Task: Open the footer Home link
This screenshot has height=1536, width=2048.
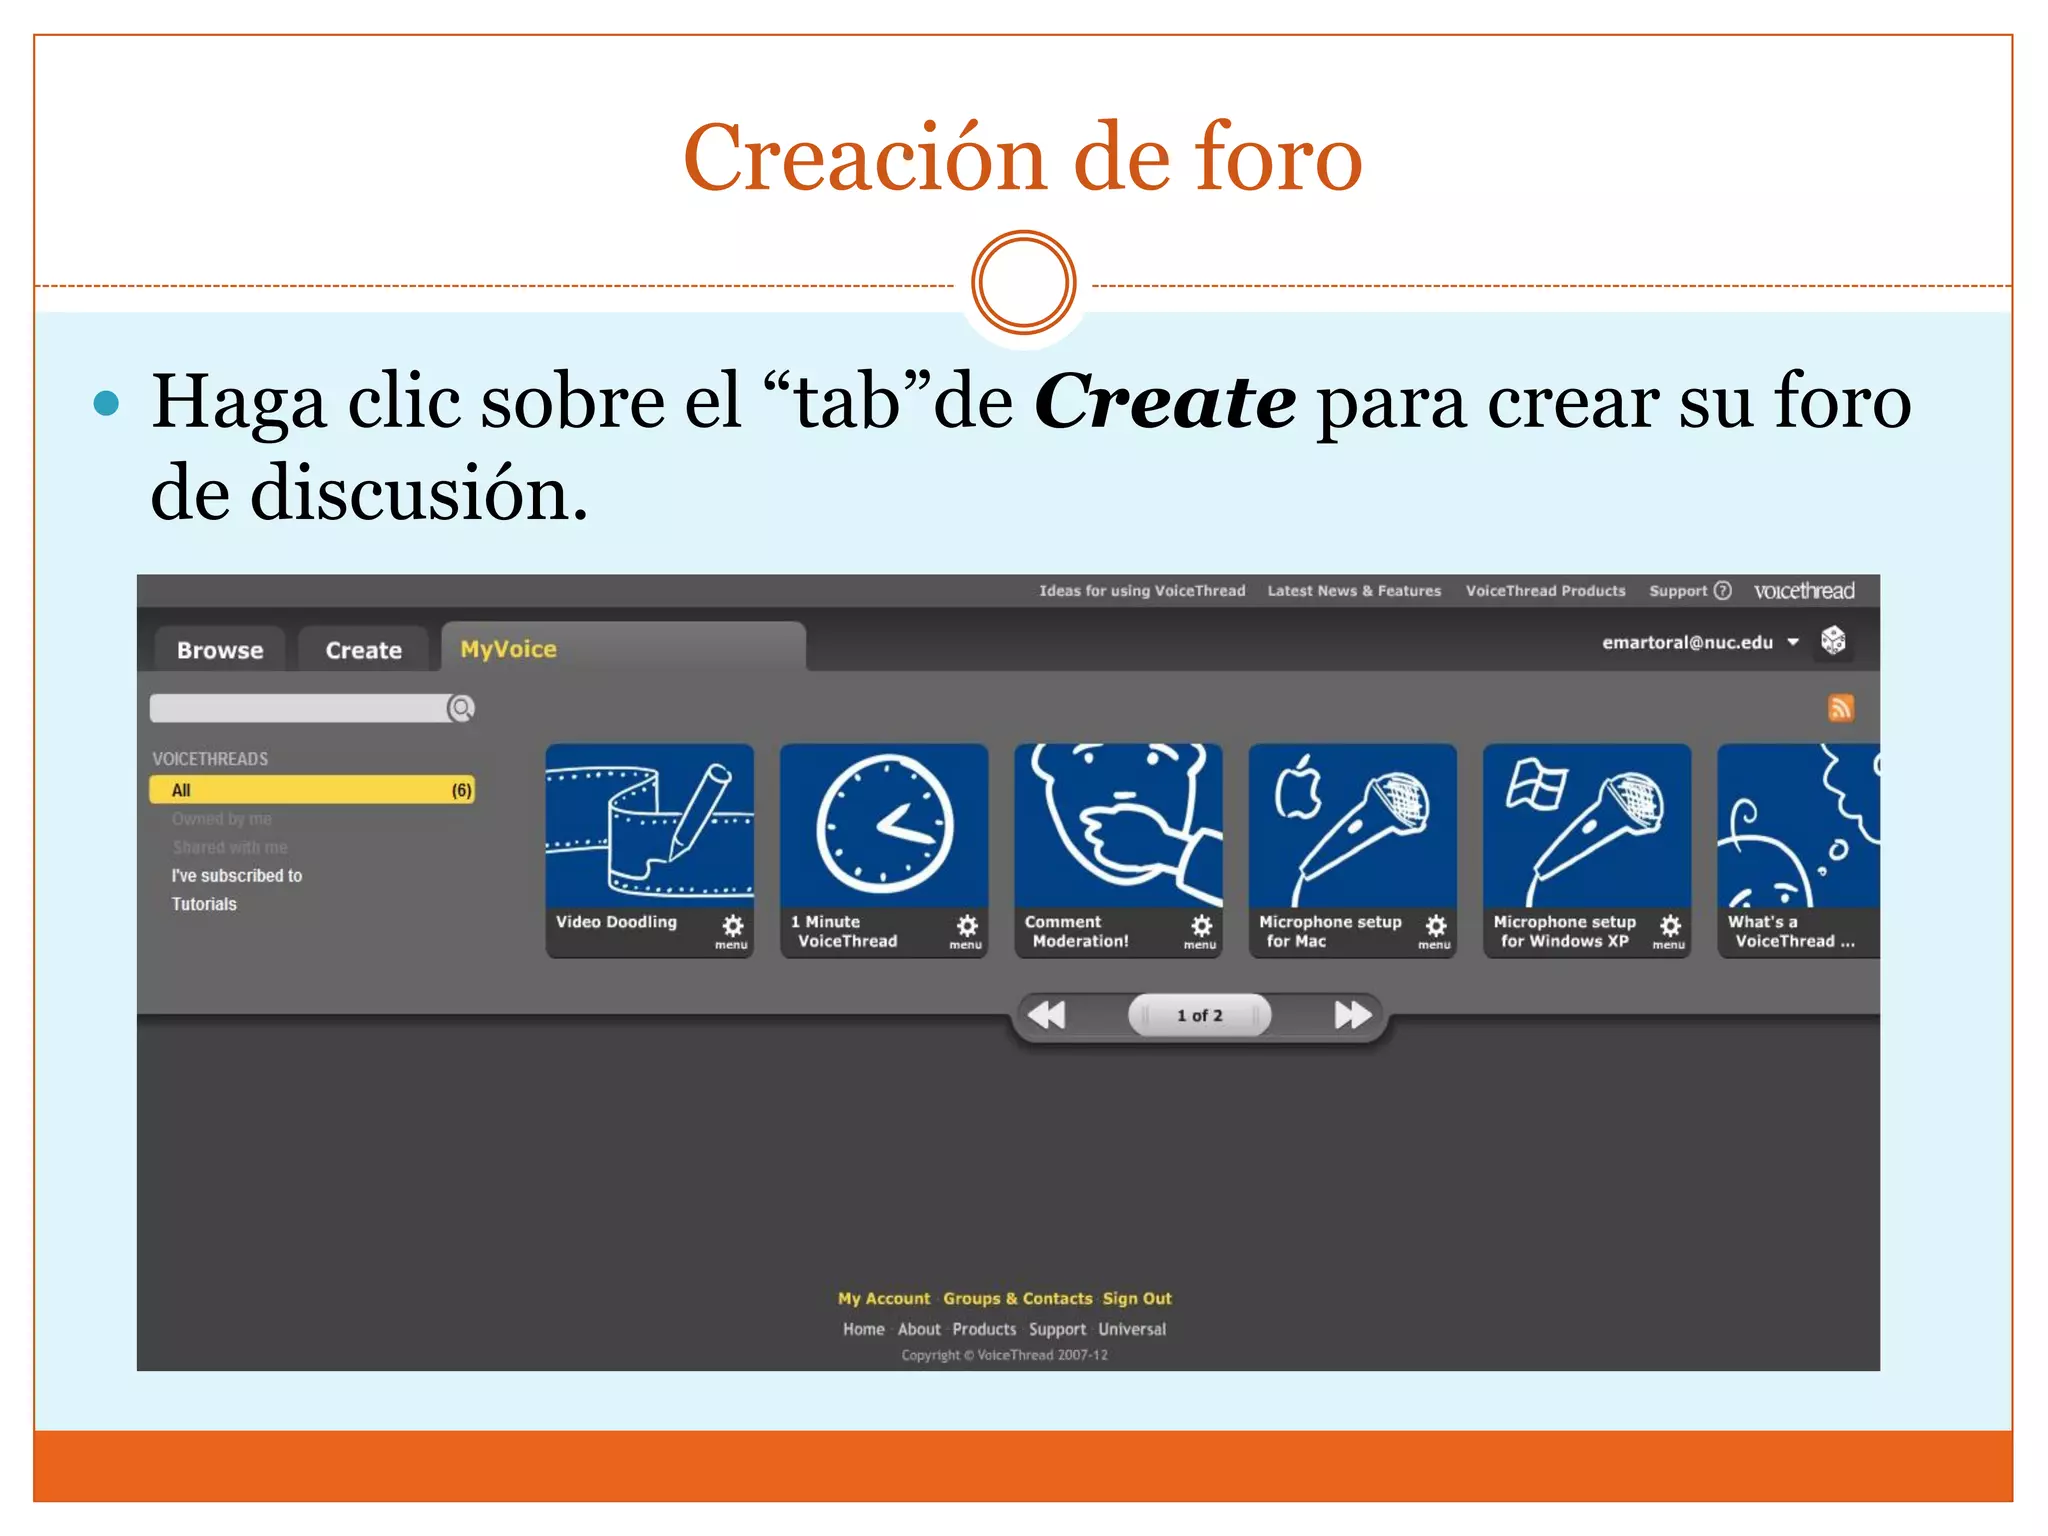Action: (864, 1329)
